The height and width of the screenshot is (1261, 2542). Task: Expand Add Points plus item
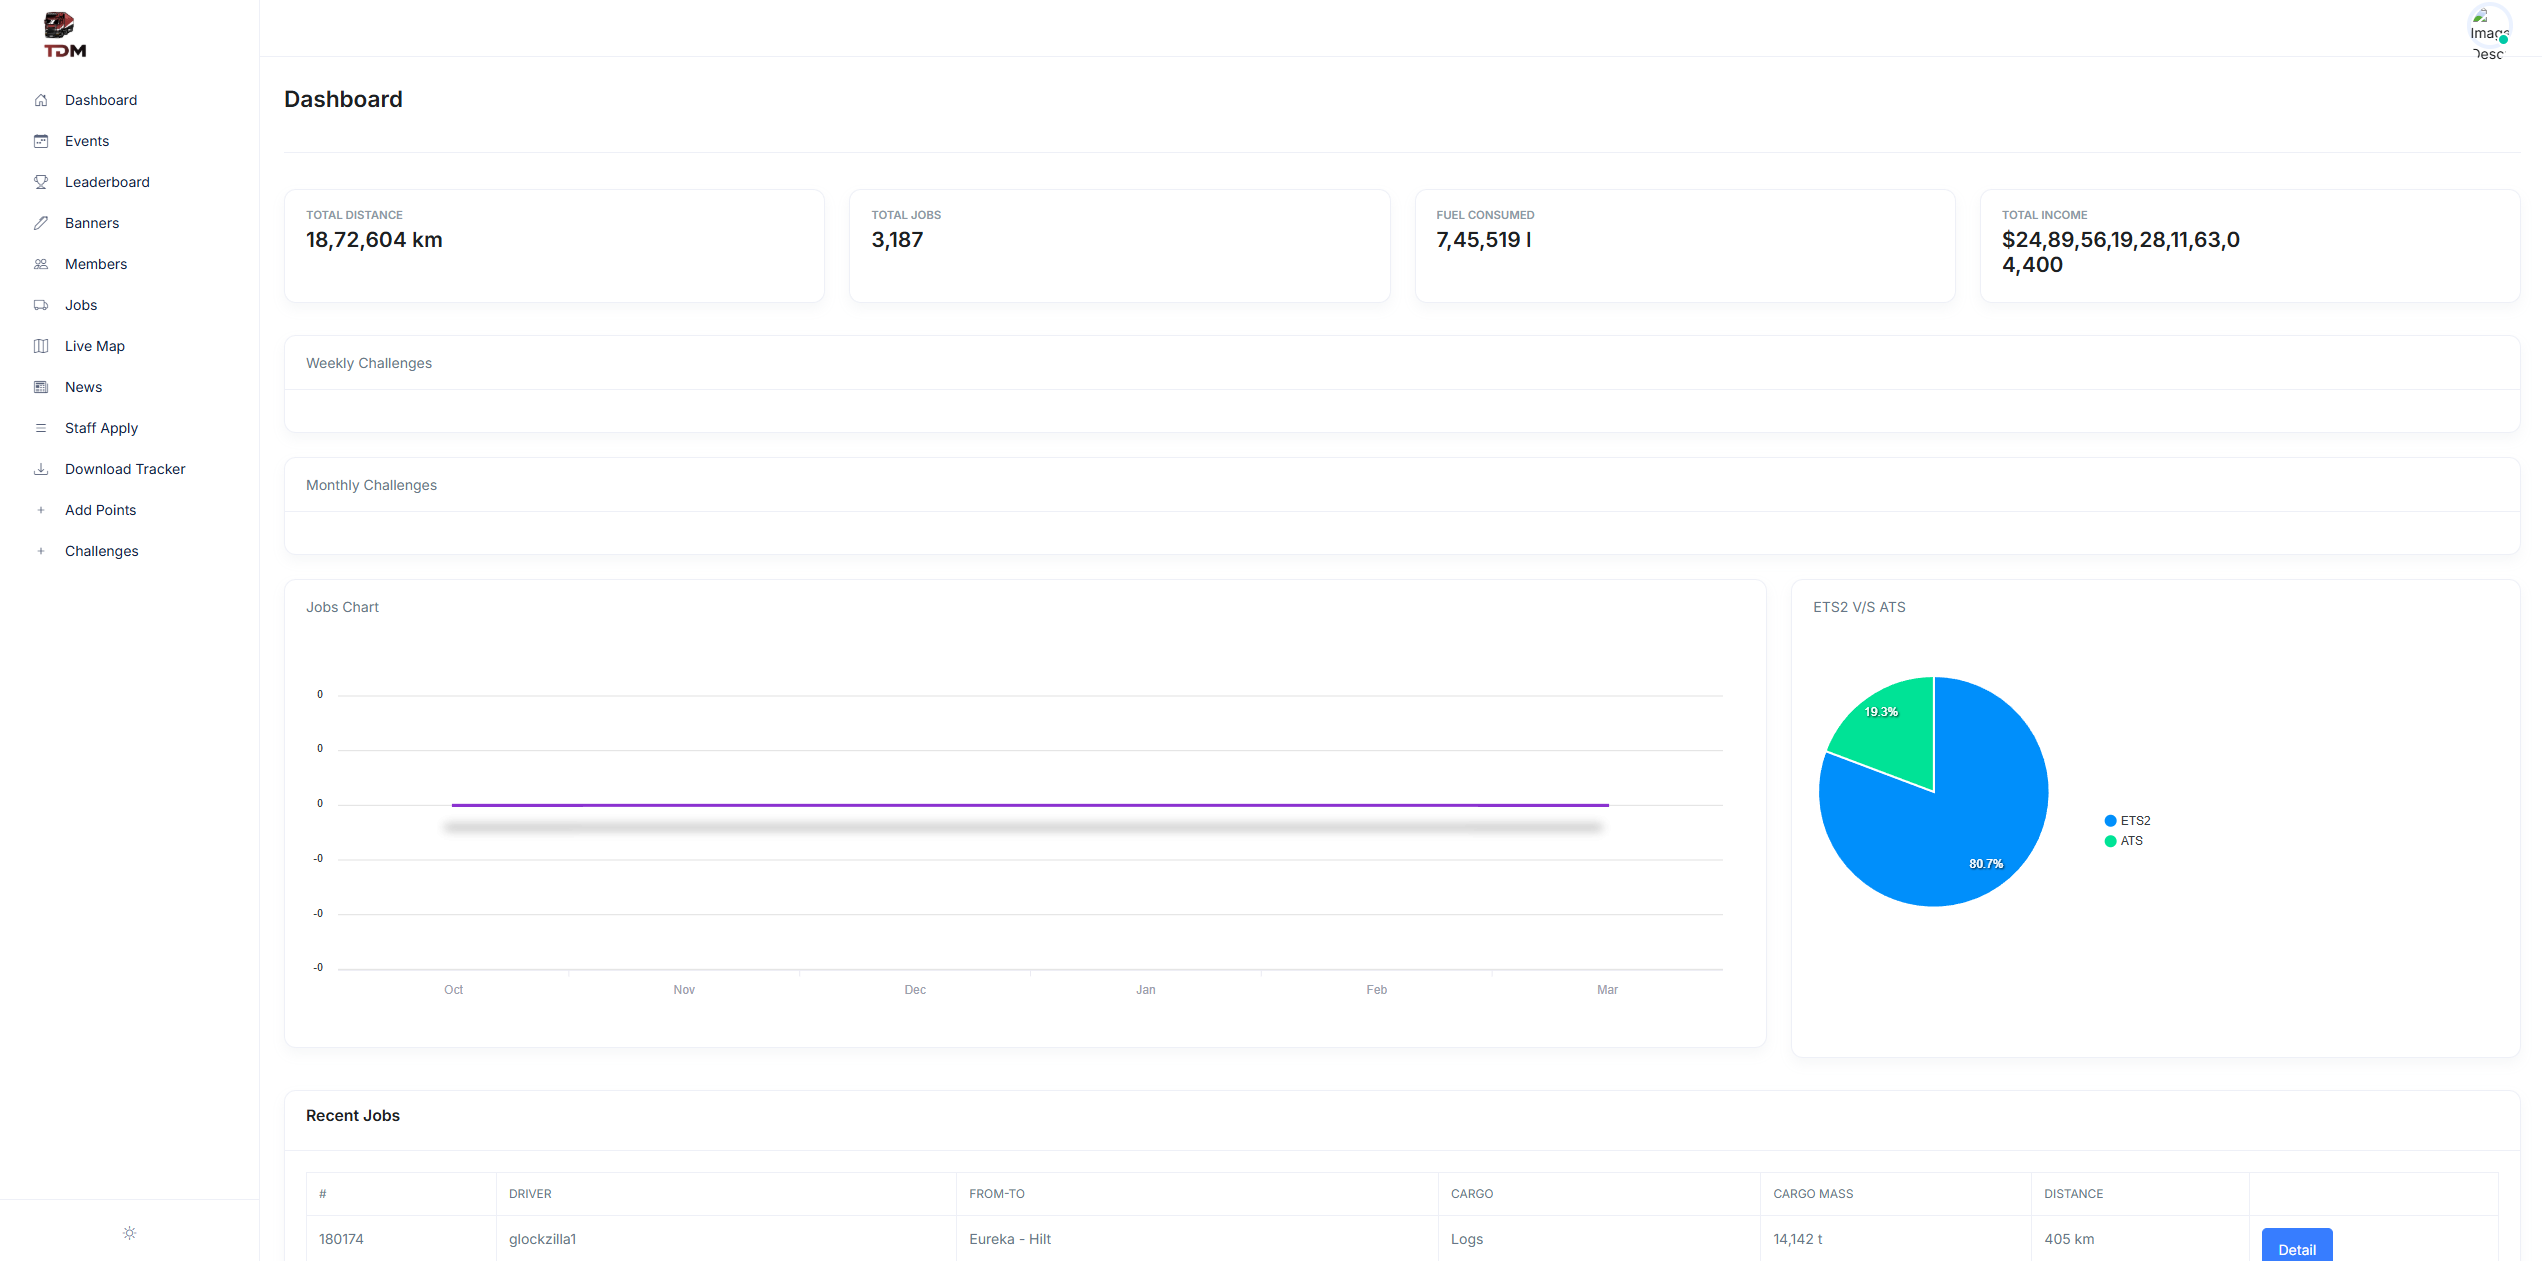[x=100, y=510]
